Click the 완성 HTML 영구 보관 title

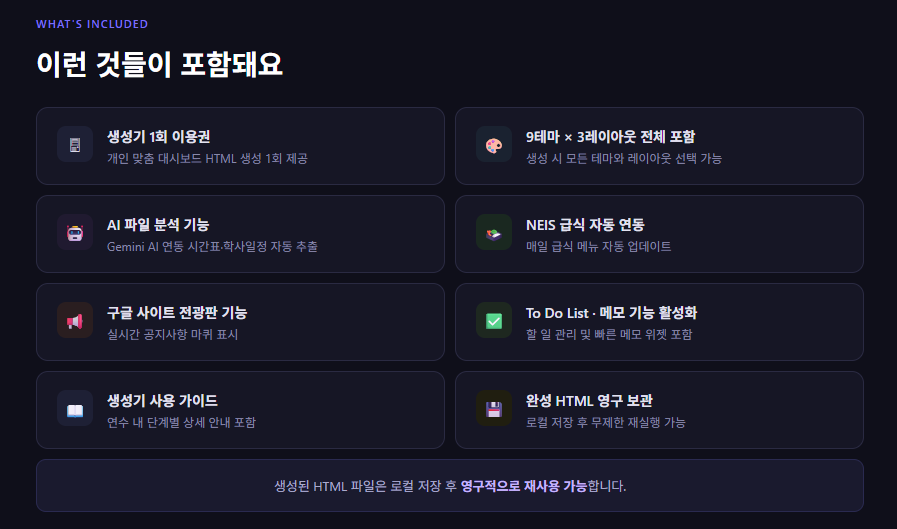(x=590, y=400)
